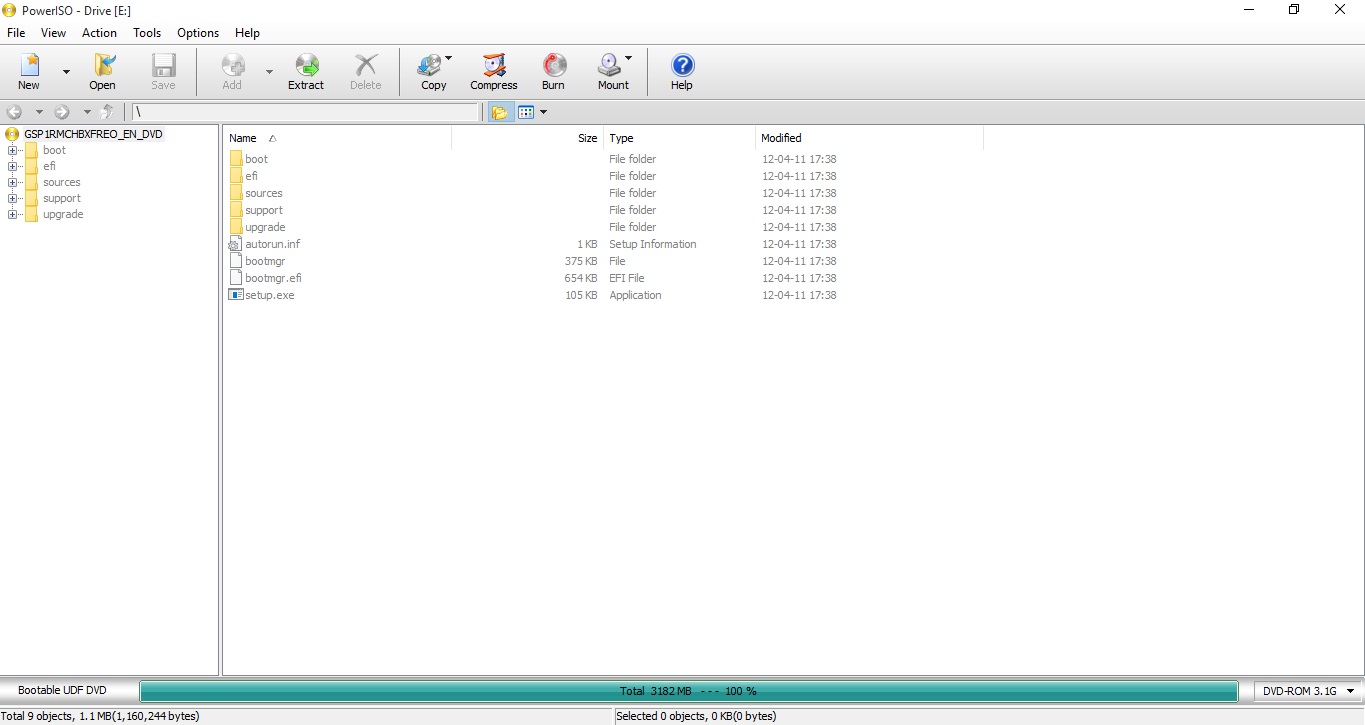The image size is (1365, 725).
Task: Click the Total 3182 MB capacity bar
Action: tap(688, 691)
